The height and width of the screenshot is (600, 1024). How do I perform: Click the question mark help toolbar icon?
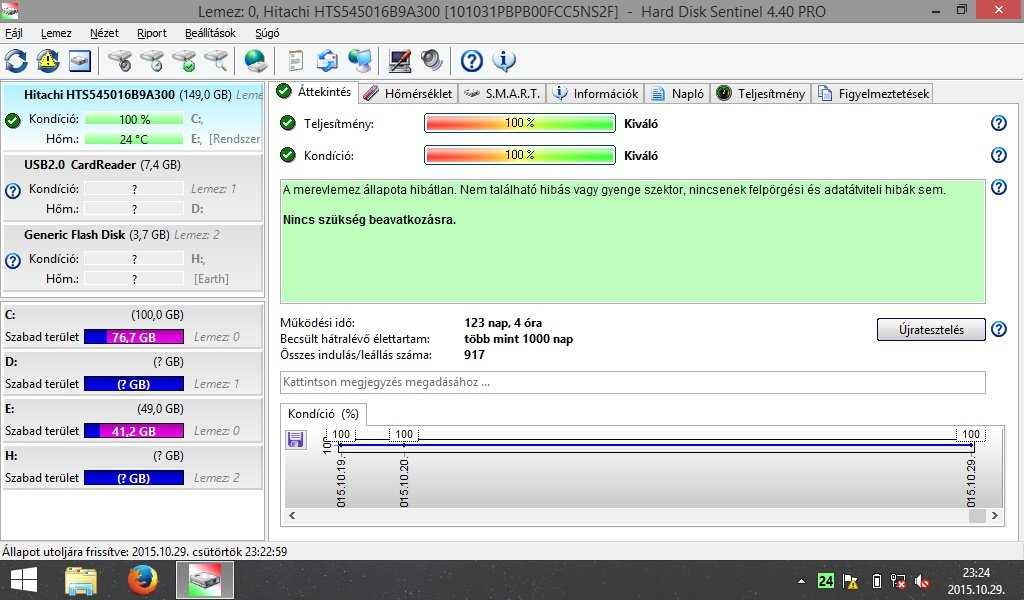tap(472, 61)
